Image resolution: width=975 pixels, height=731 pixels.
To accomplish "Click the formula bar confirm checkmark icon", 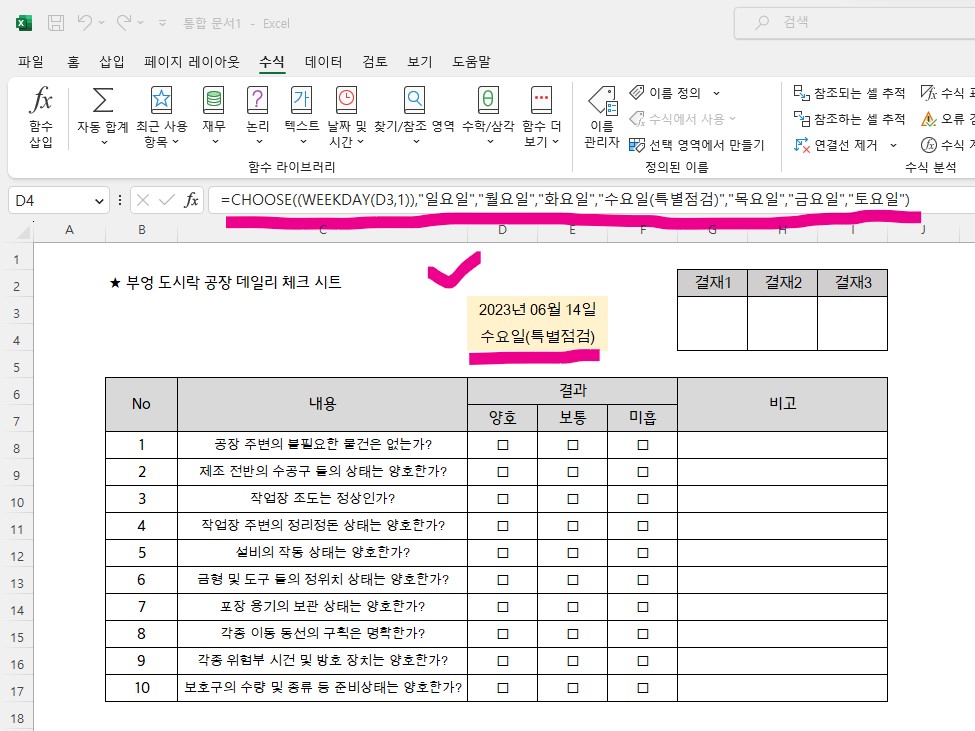I will coord(166,200).
